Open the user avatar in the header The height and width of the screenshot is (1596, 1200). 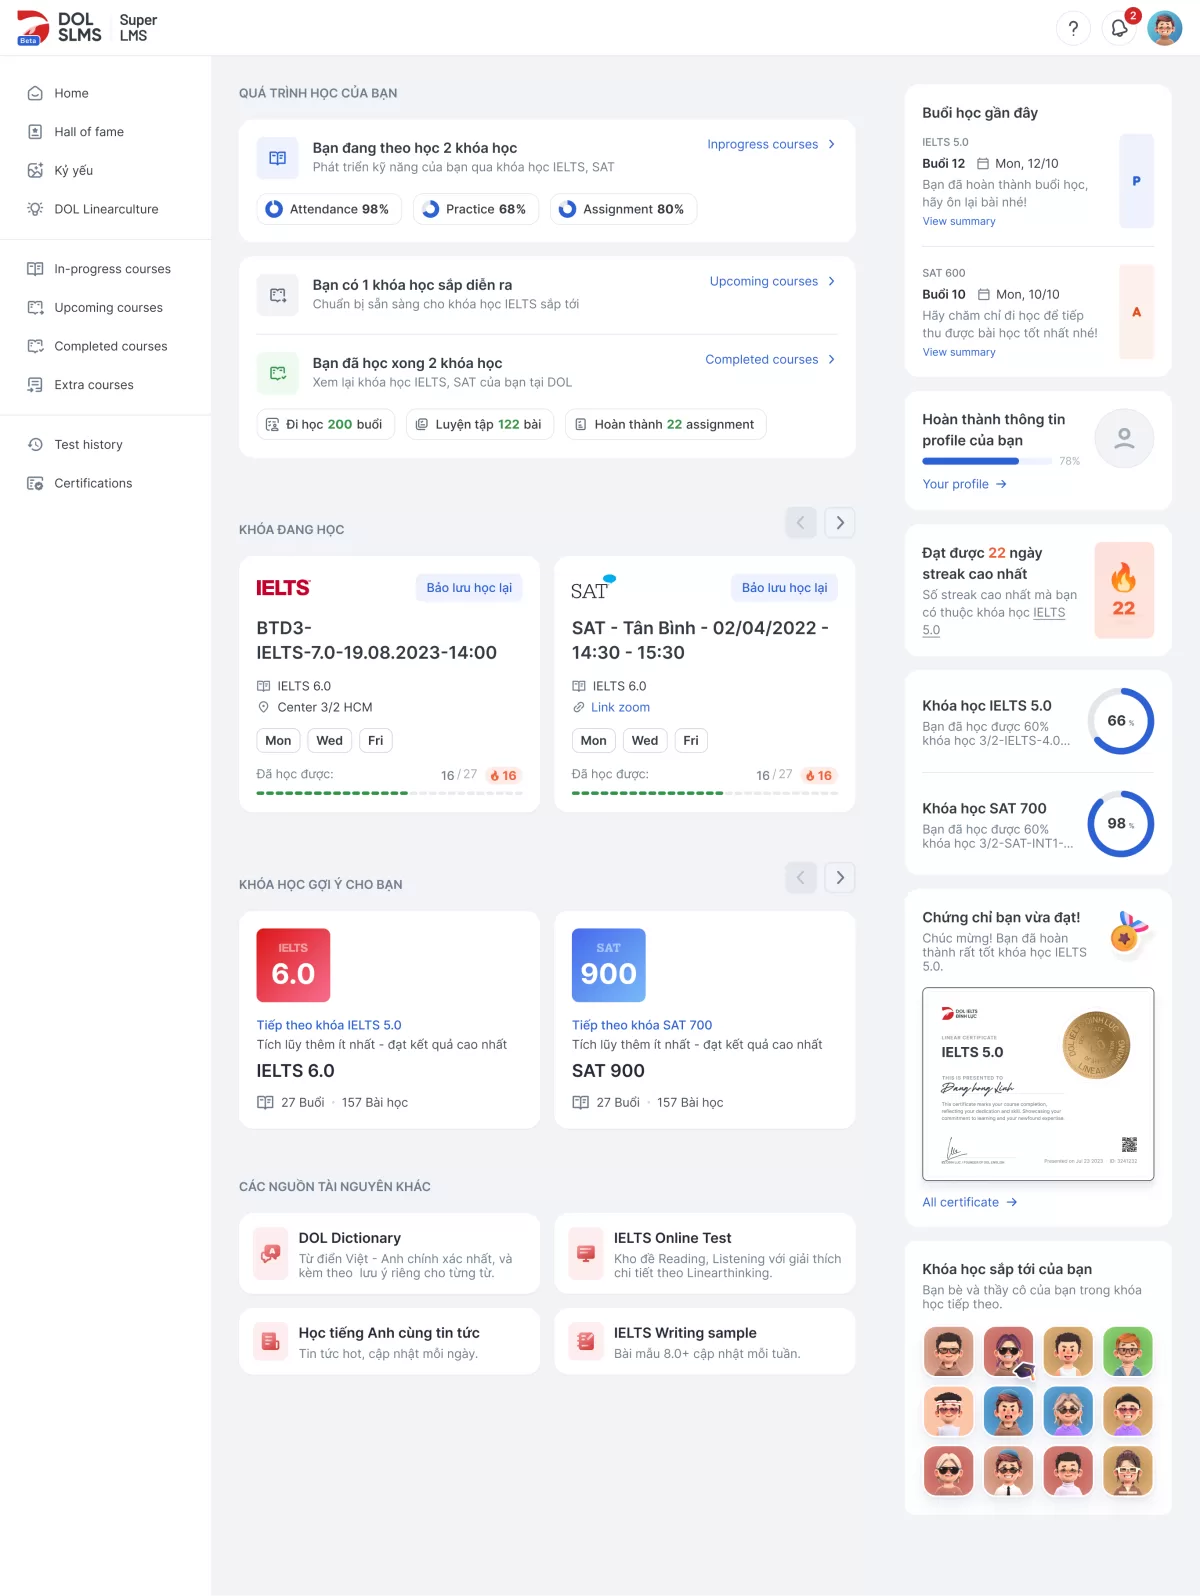(1165, 28)
